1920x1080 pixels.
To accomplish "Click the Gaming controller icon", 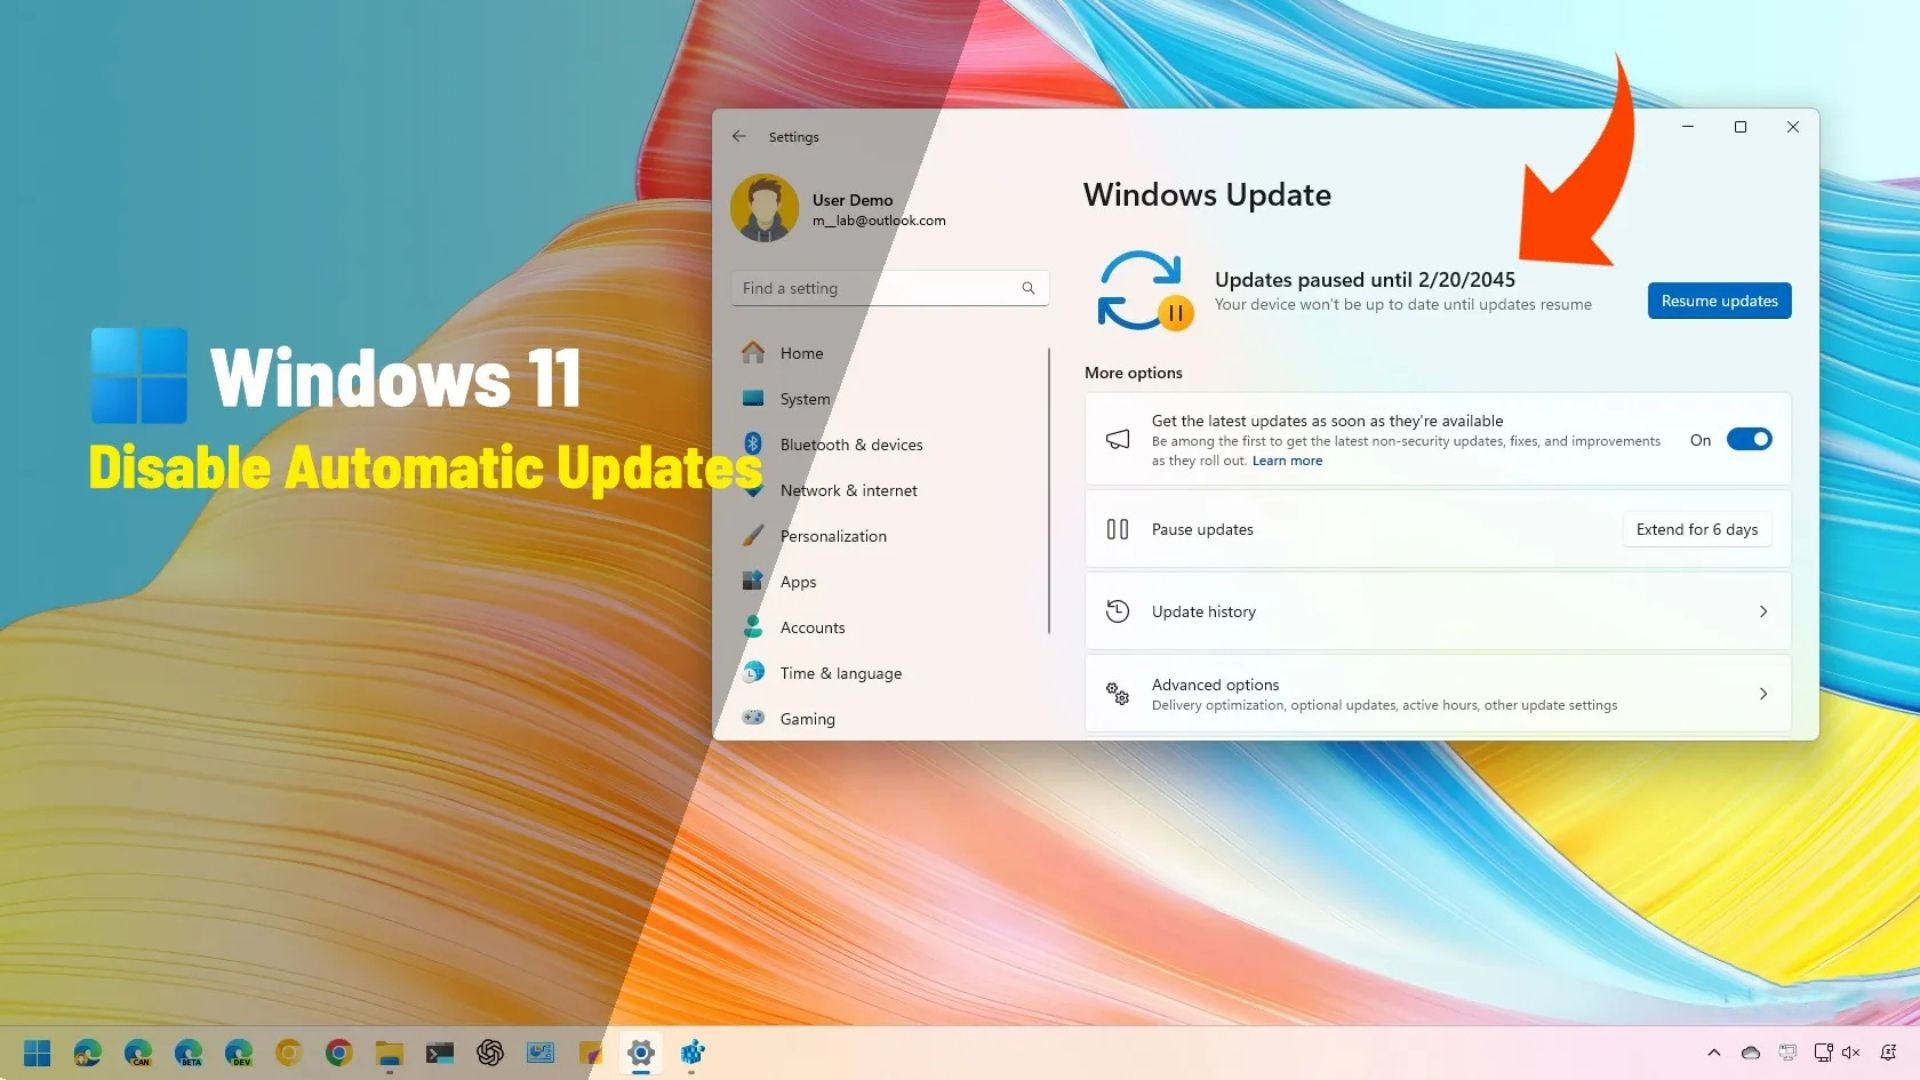I will [753, 717].
